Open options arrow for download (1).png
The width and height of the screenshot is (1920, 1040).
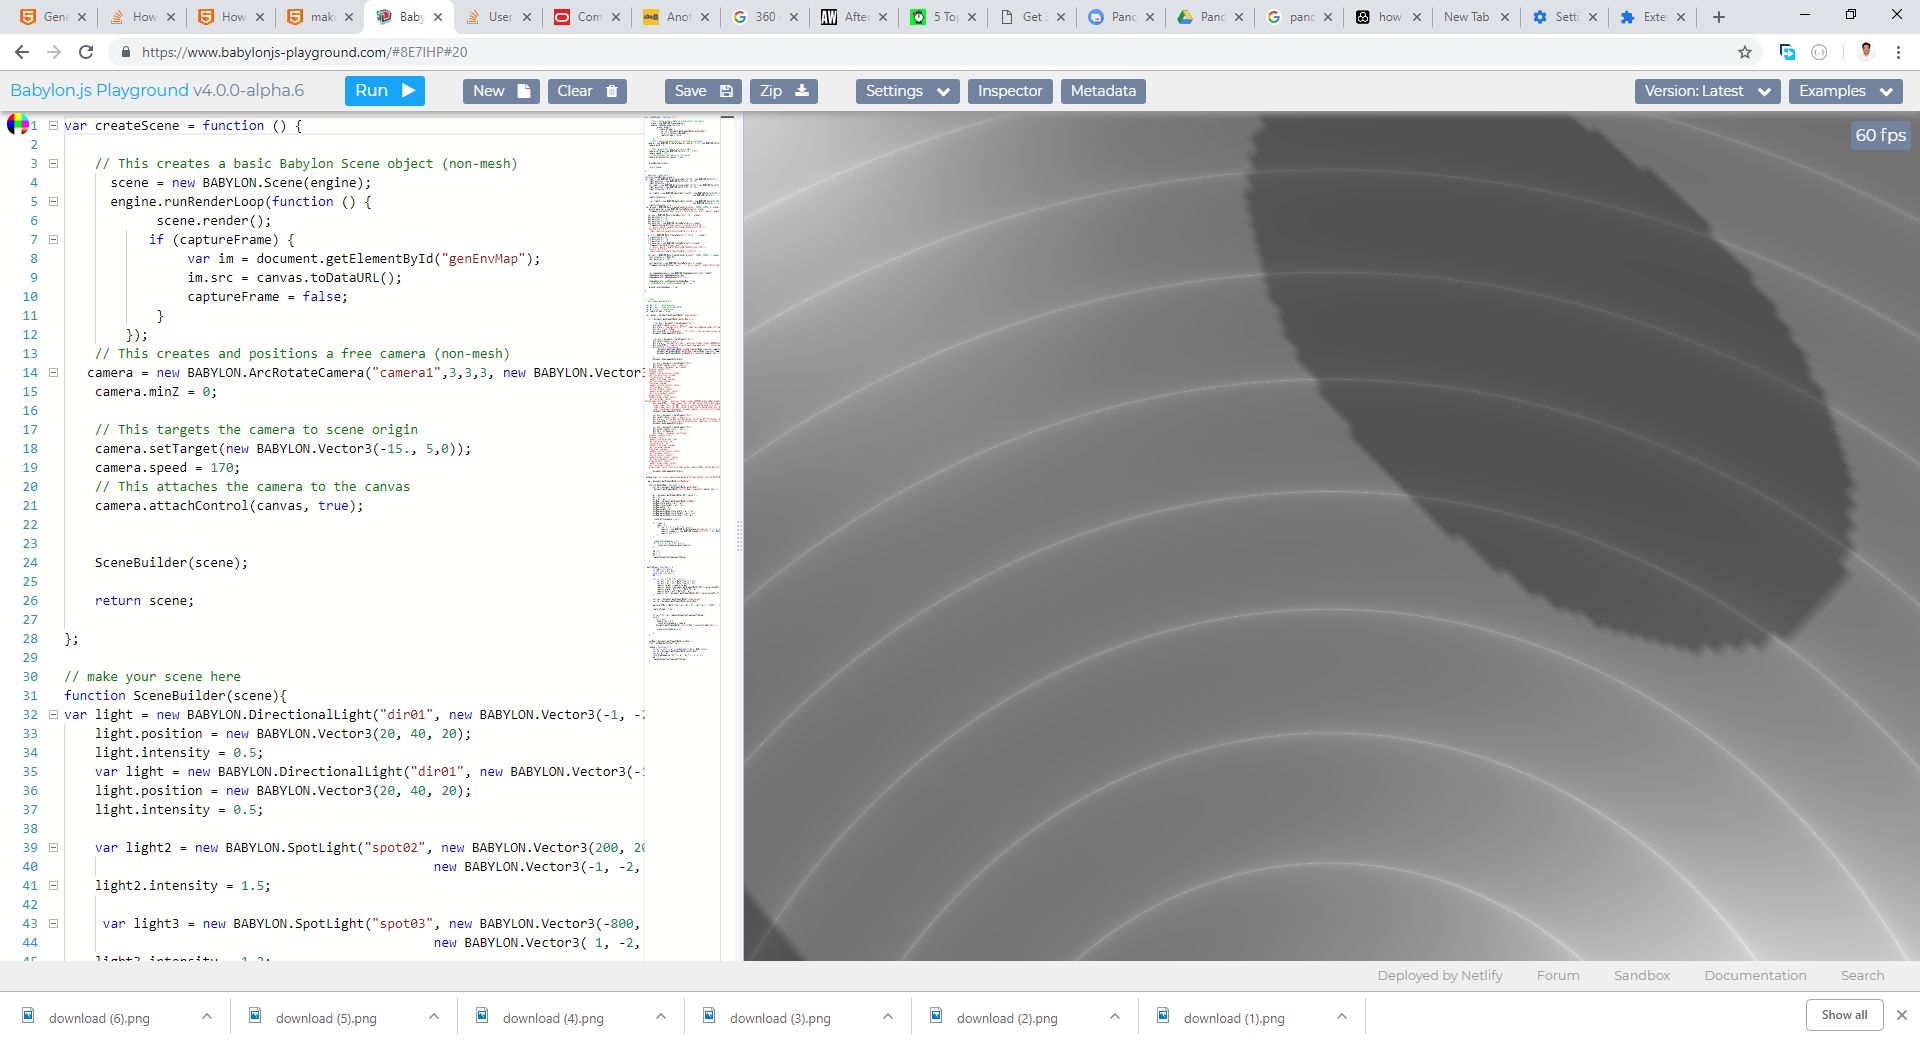[1342, 1017]
